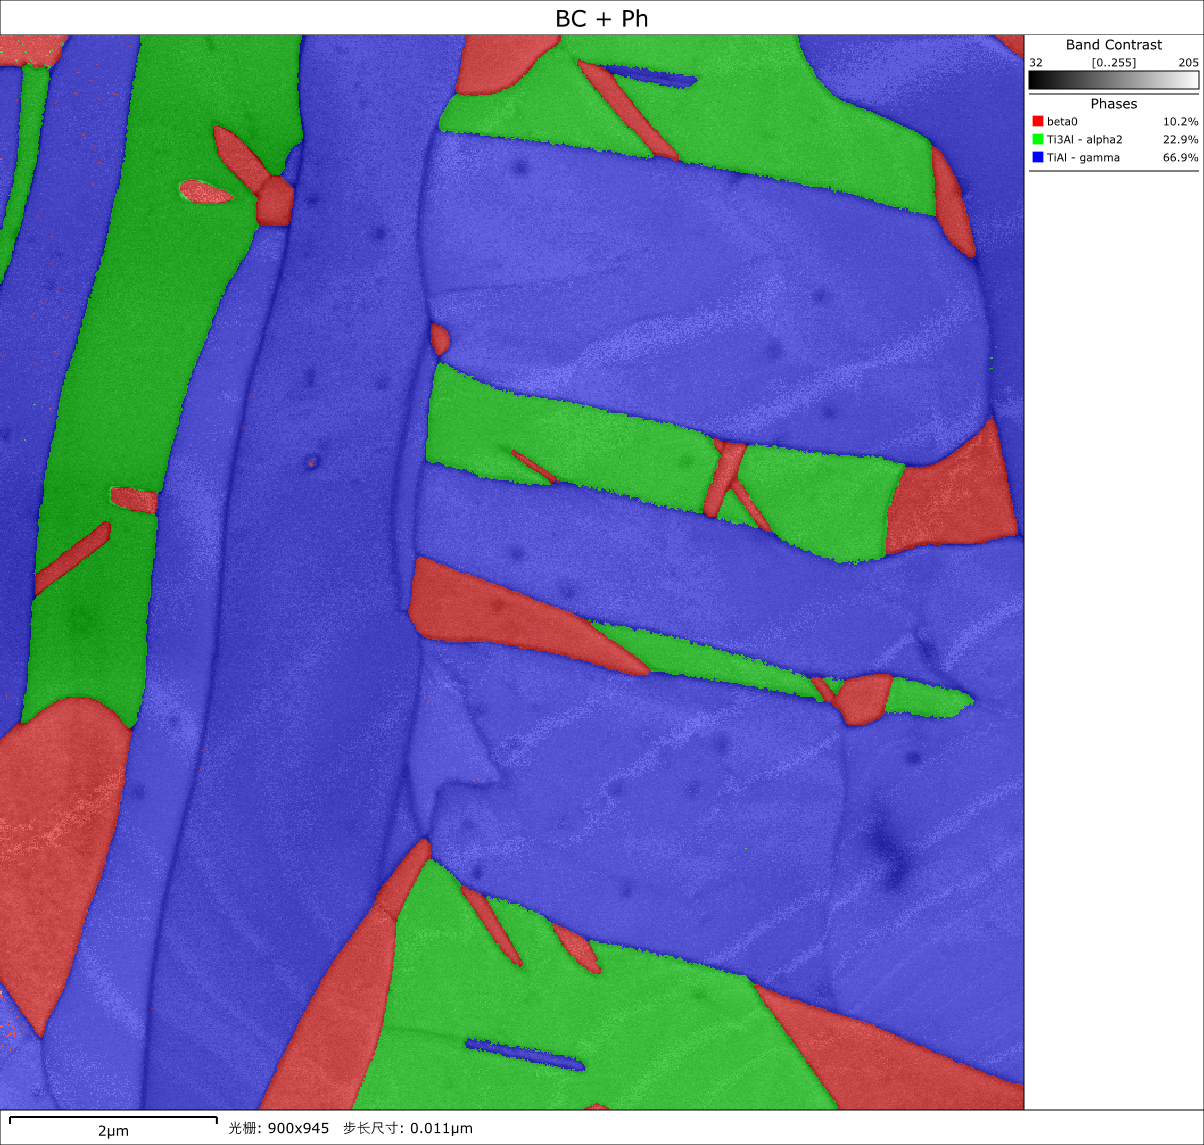The width and height of the screenshot is (1204, 1145).
Task: Click the red beta0 phase swatch
Action: [1037, 122]
